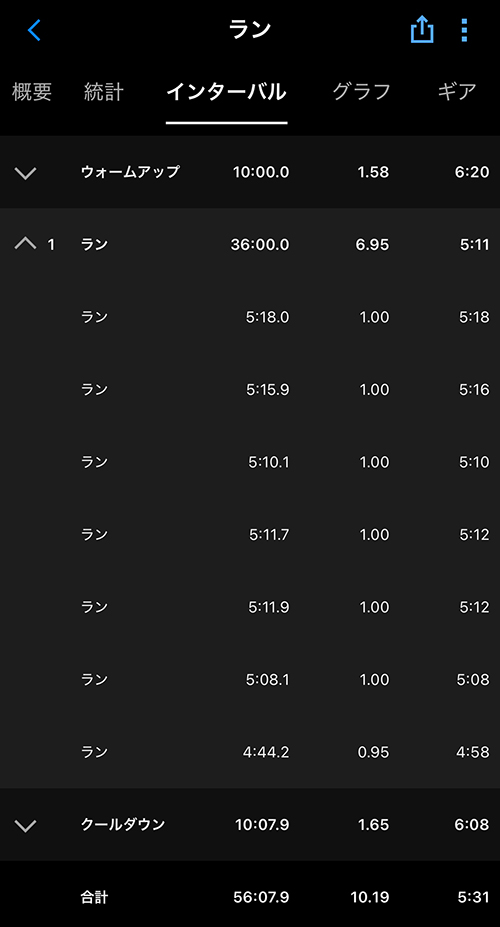Expand the クールダウン row chevron
Image resolution: width=500 pixels, height=927 pixels.
[25, 825]
